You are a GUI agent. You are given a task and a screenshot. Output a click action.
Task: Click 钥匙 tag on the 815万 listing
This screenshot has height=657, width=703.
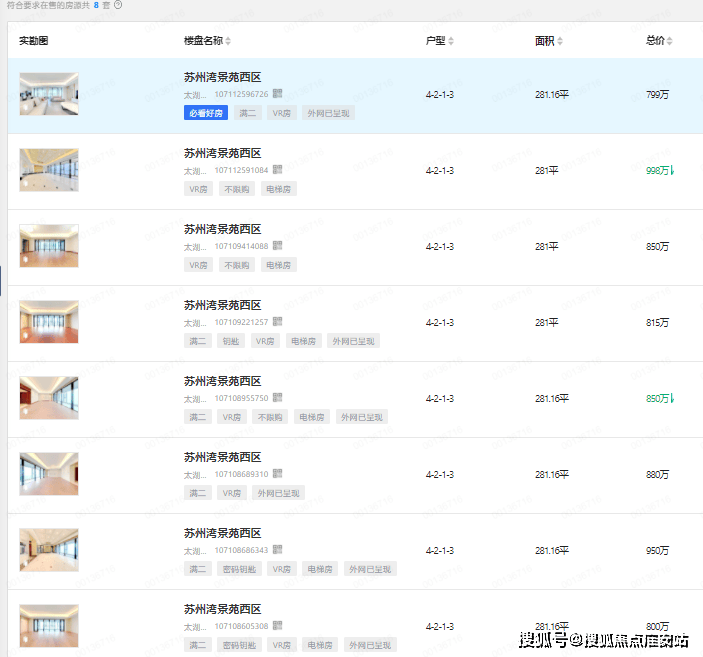click(x=231, y=341)
